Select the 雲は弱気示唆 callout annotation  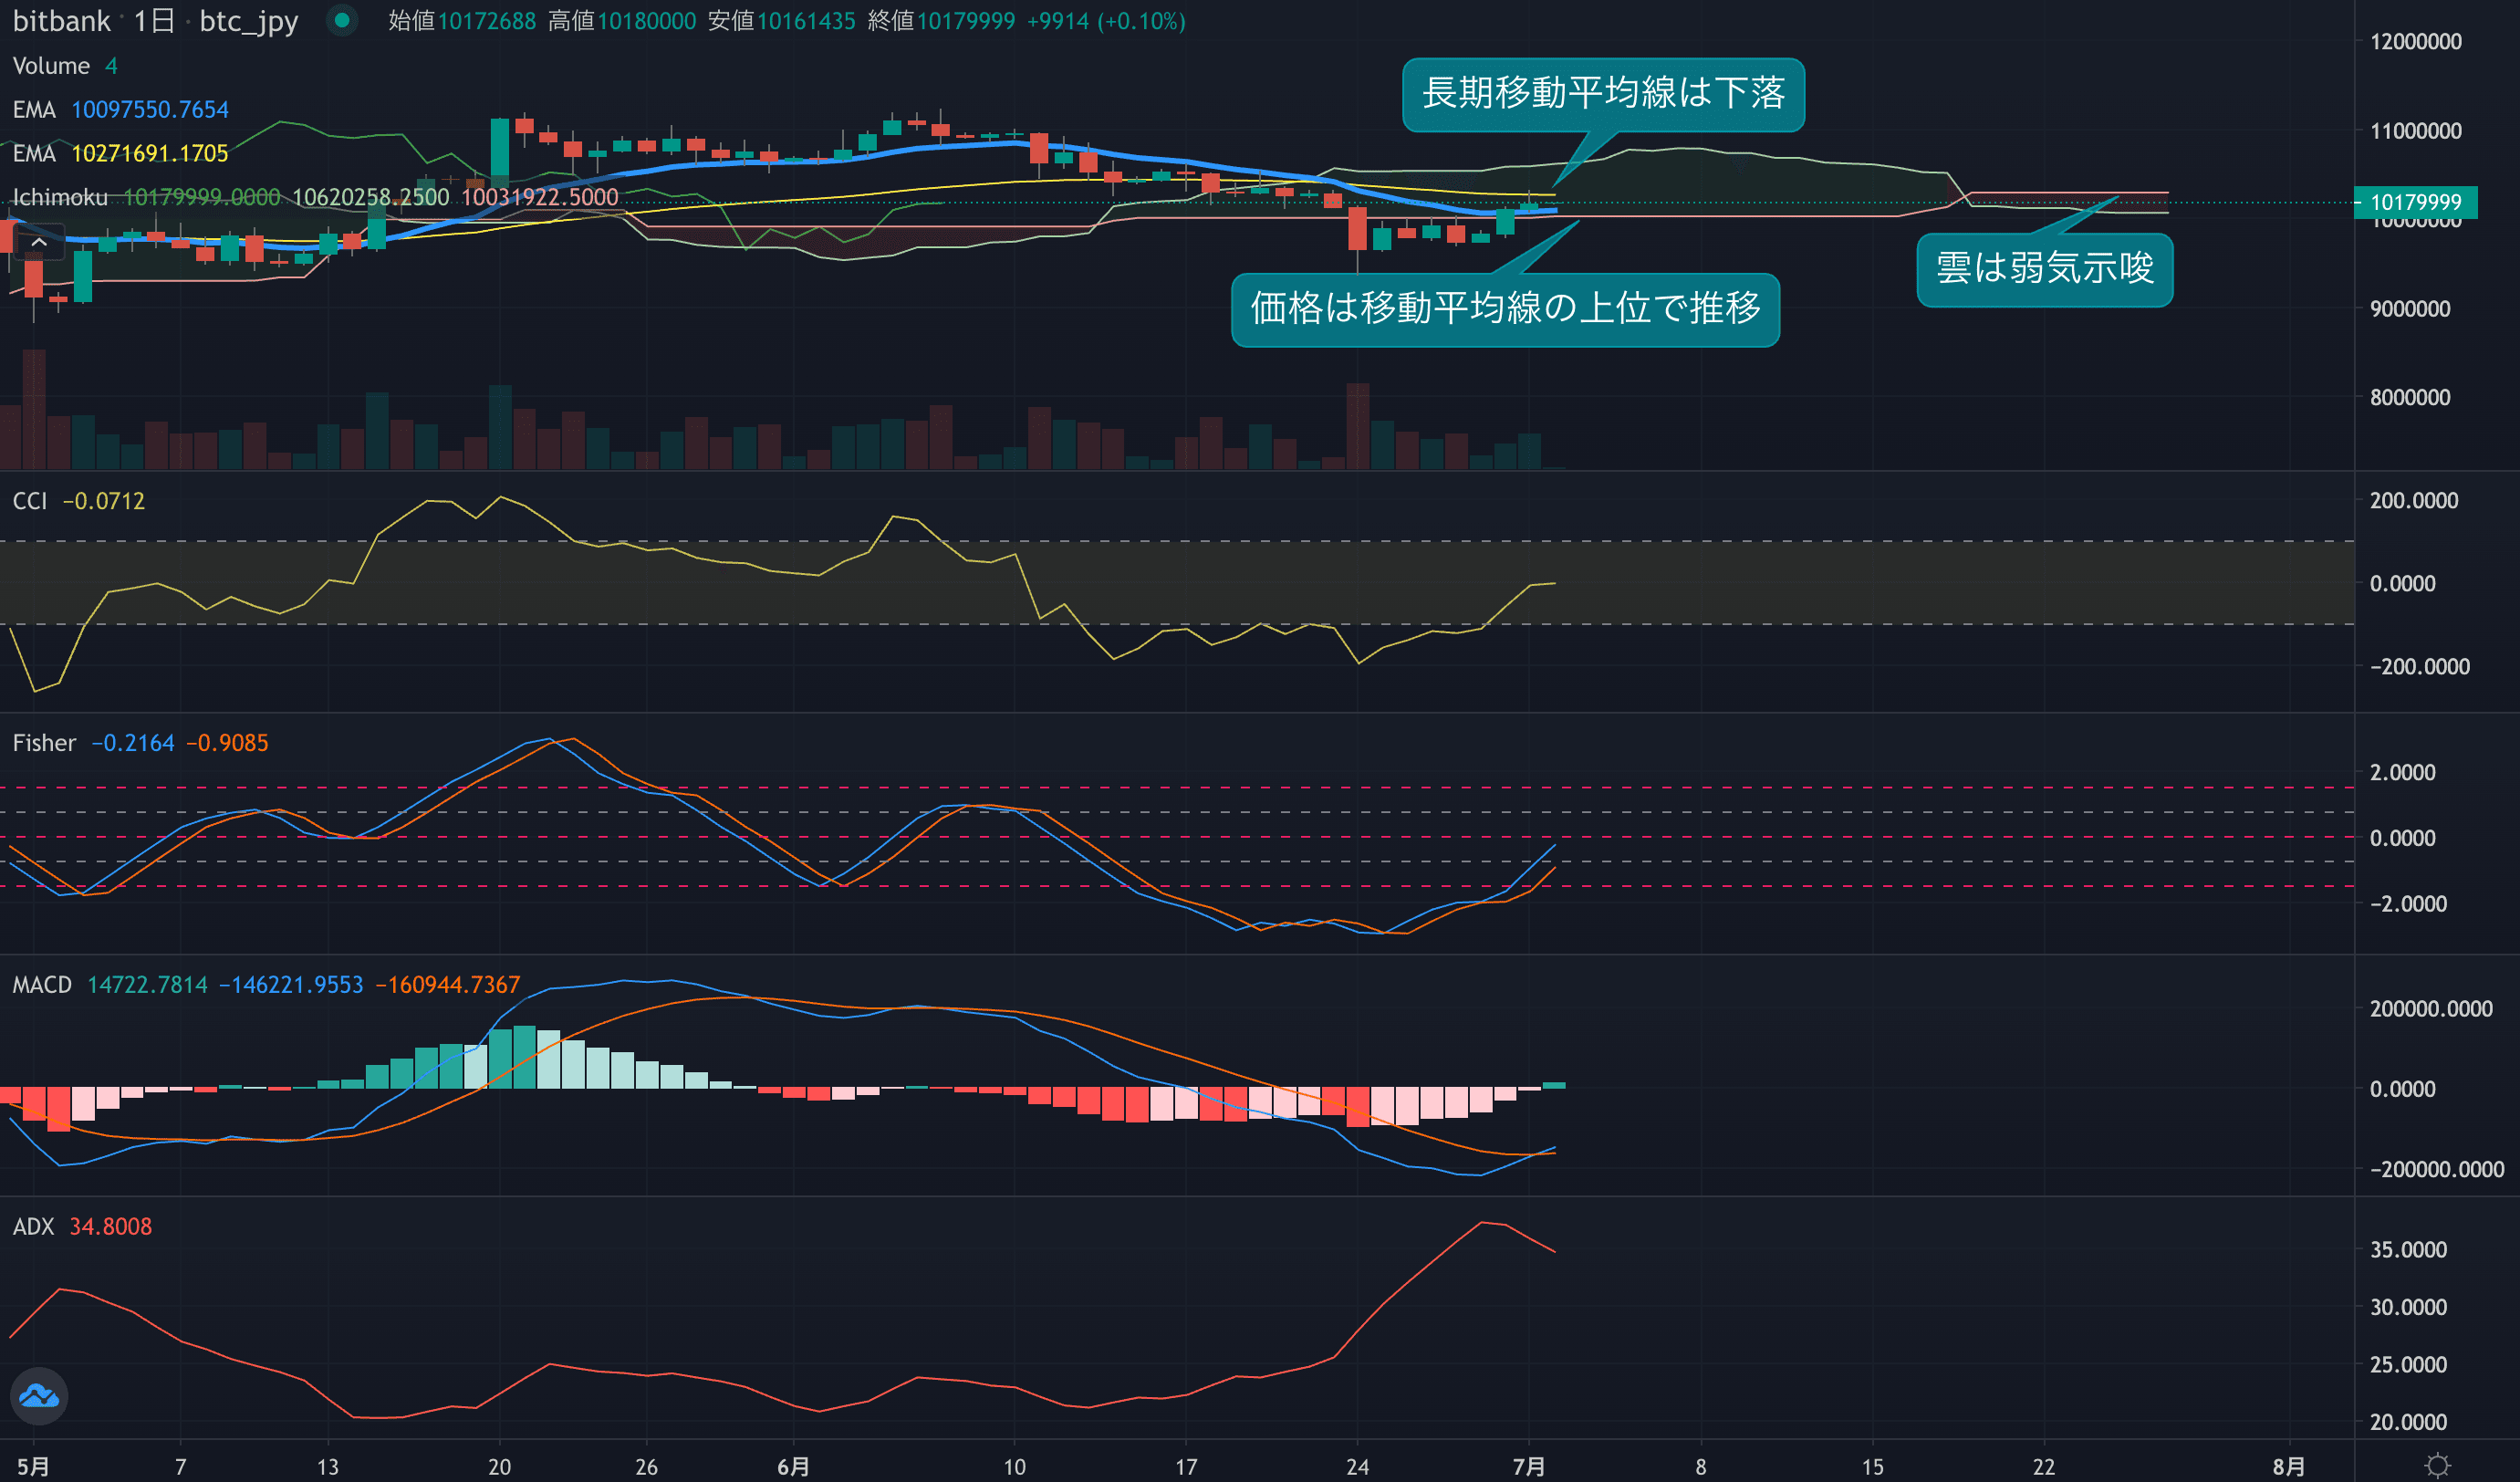[2044, 269]
